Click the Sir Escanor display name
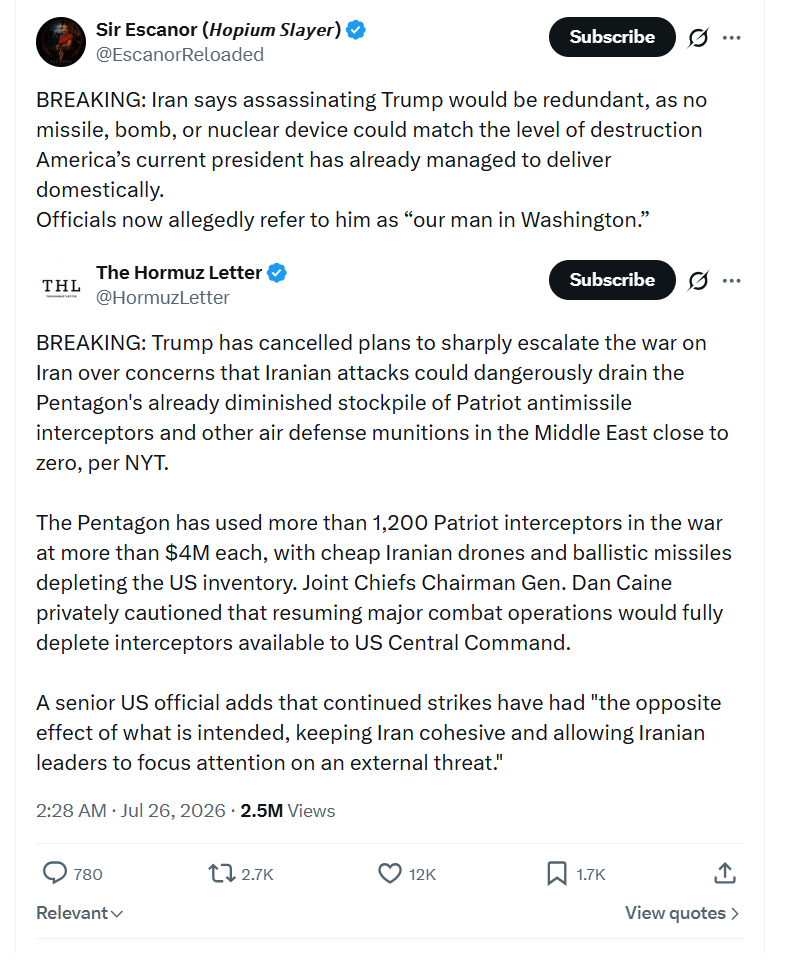 click(218, 29)
